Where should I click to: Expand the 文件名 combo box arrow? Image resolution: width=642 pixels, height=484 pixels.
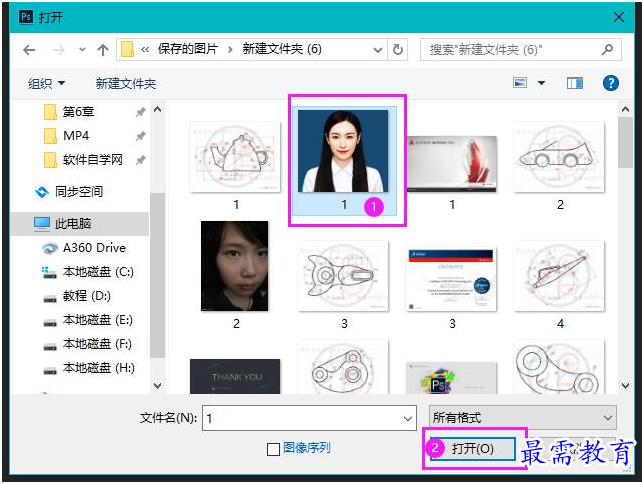click(407, 418)
